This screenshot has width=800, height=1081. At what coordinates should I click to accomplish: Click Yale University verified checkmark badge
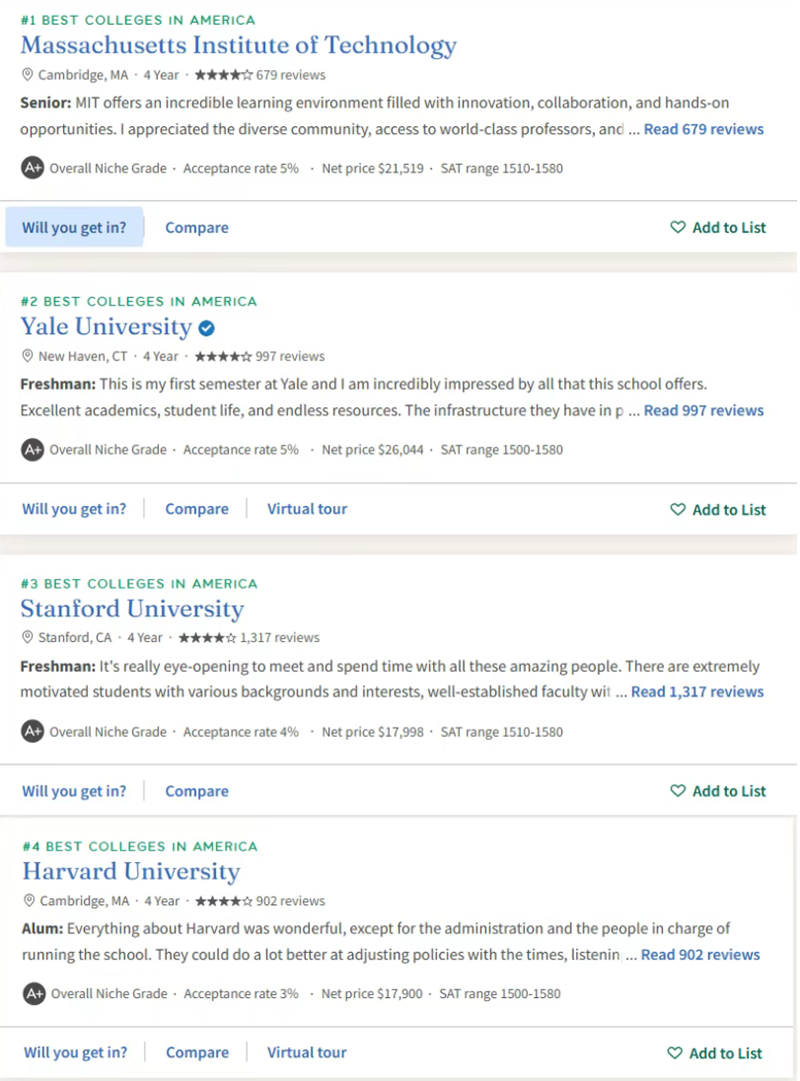(x=206, y=328)
